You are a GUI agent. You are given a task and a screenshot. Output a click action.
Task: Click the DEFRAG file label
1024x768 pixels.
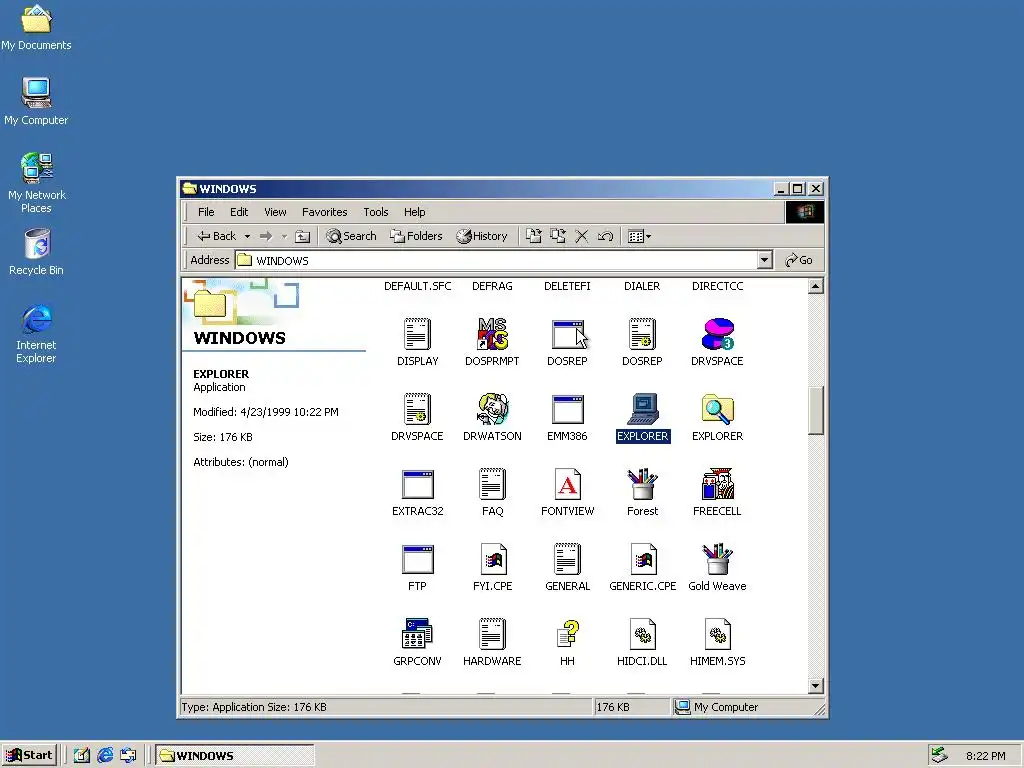tap(492, 286)
